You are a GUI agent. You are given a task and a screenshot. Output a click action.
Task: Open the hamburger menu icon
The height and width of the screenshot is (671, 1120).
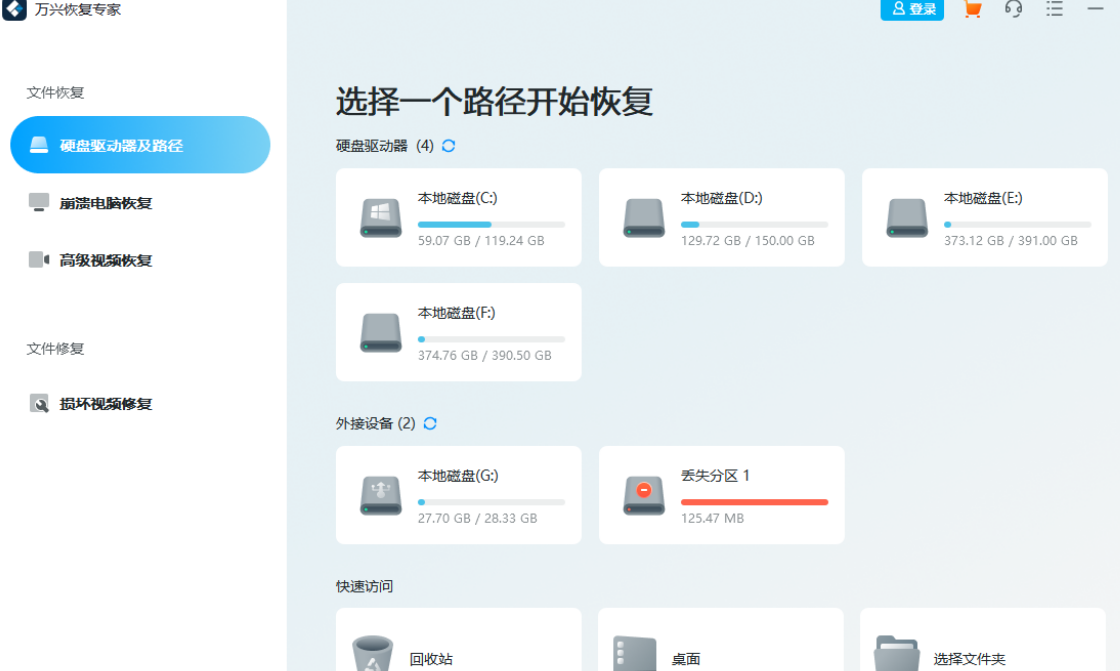coord(1054,9)
